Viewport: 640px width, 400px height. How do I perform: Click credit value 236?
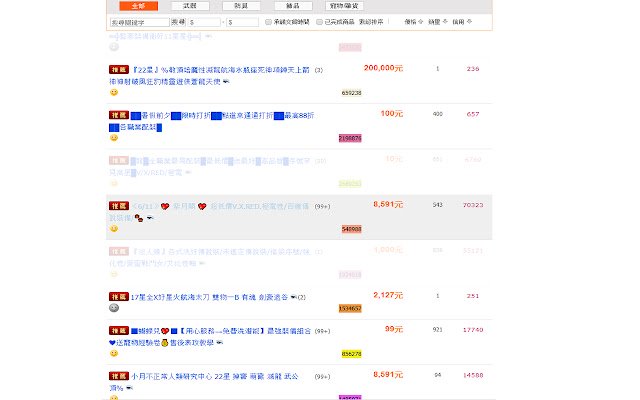click(x=473, y=69)
